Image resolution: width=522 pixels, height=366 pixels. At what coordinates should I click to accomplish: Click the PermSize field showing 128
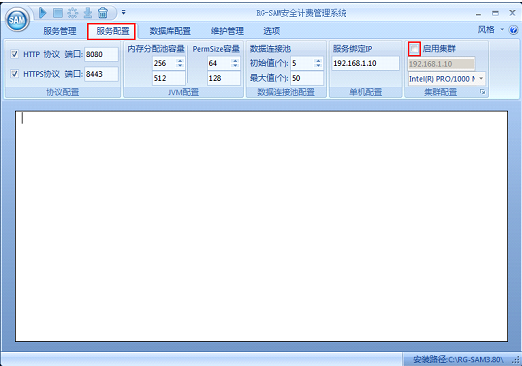223,78
